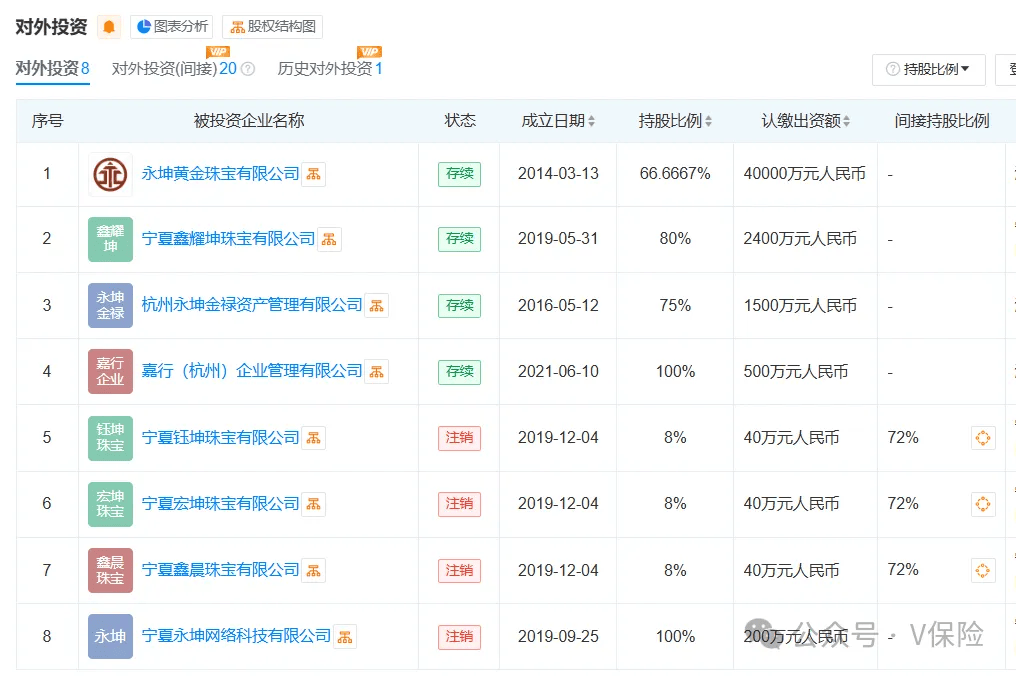The height and width of the screenshot is (676, 1016).
Task: Expand the 持股比例 filter dropdown
Action: [928, 70]
